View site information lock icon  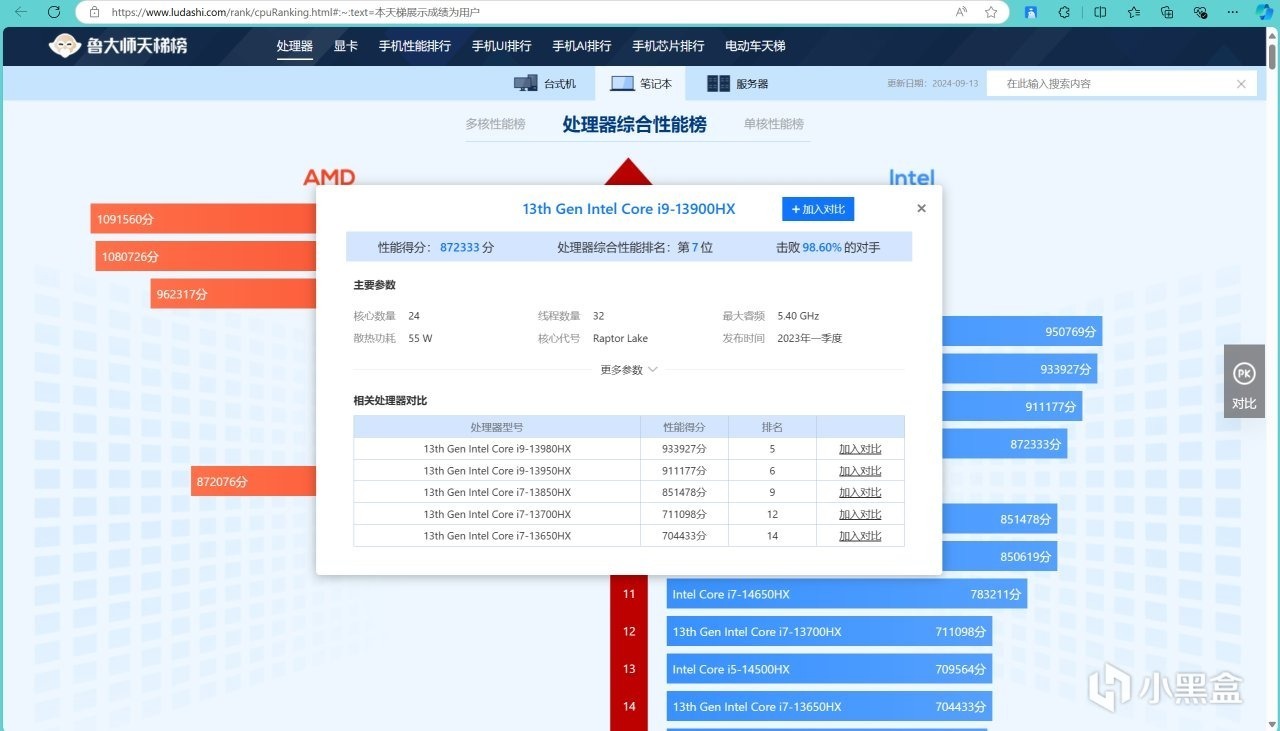(94, 12)
